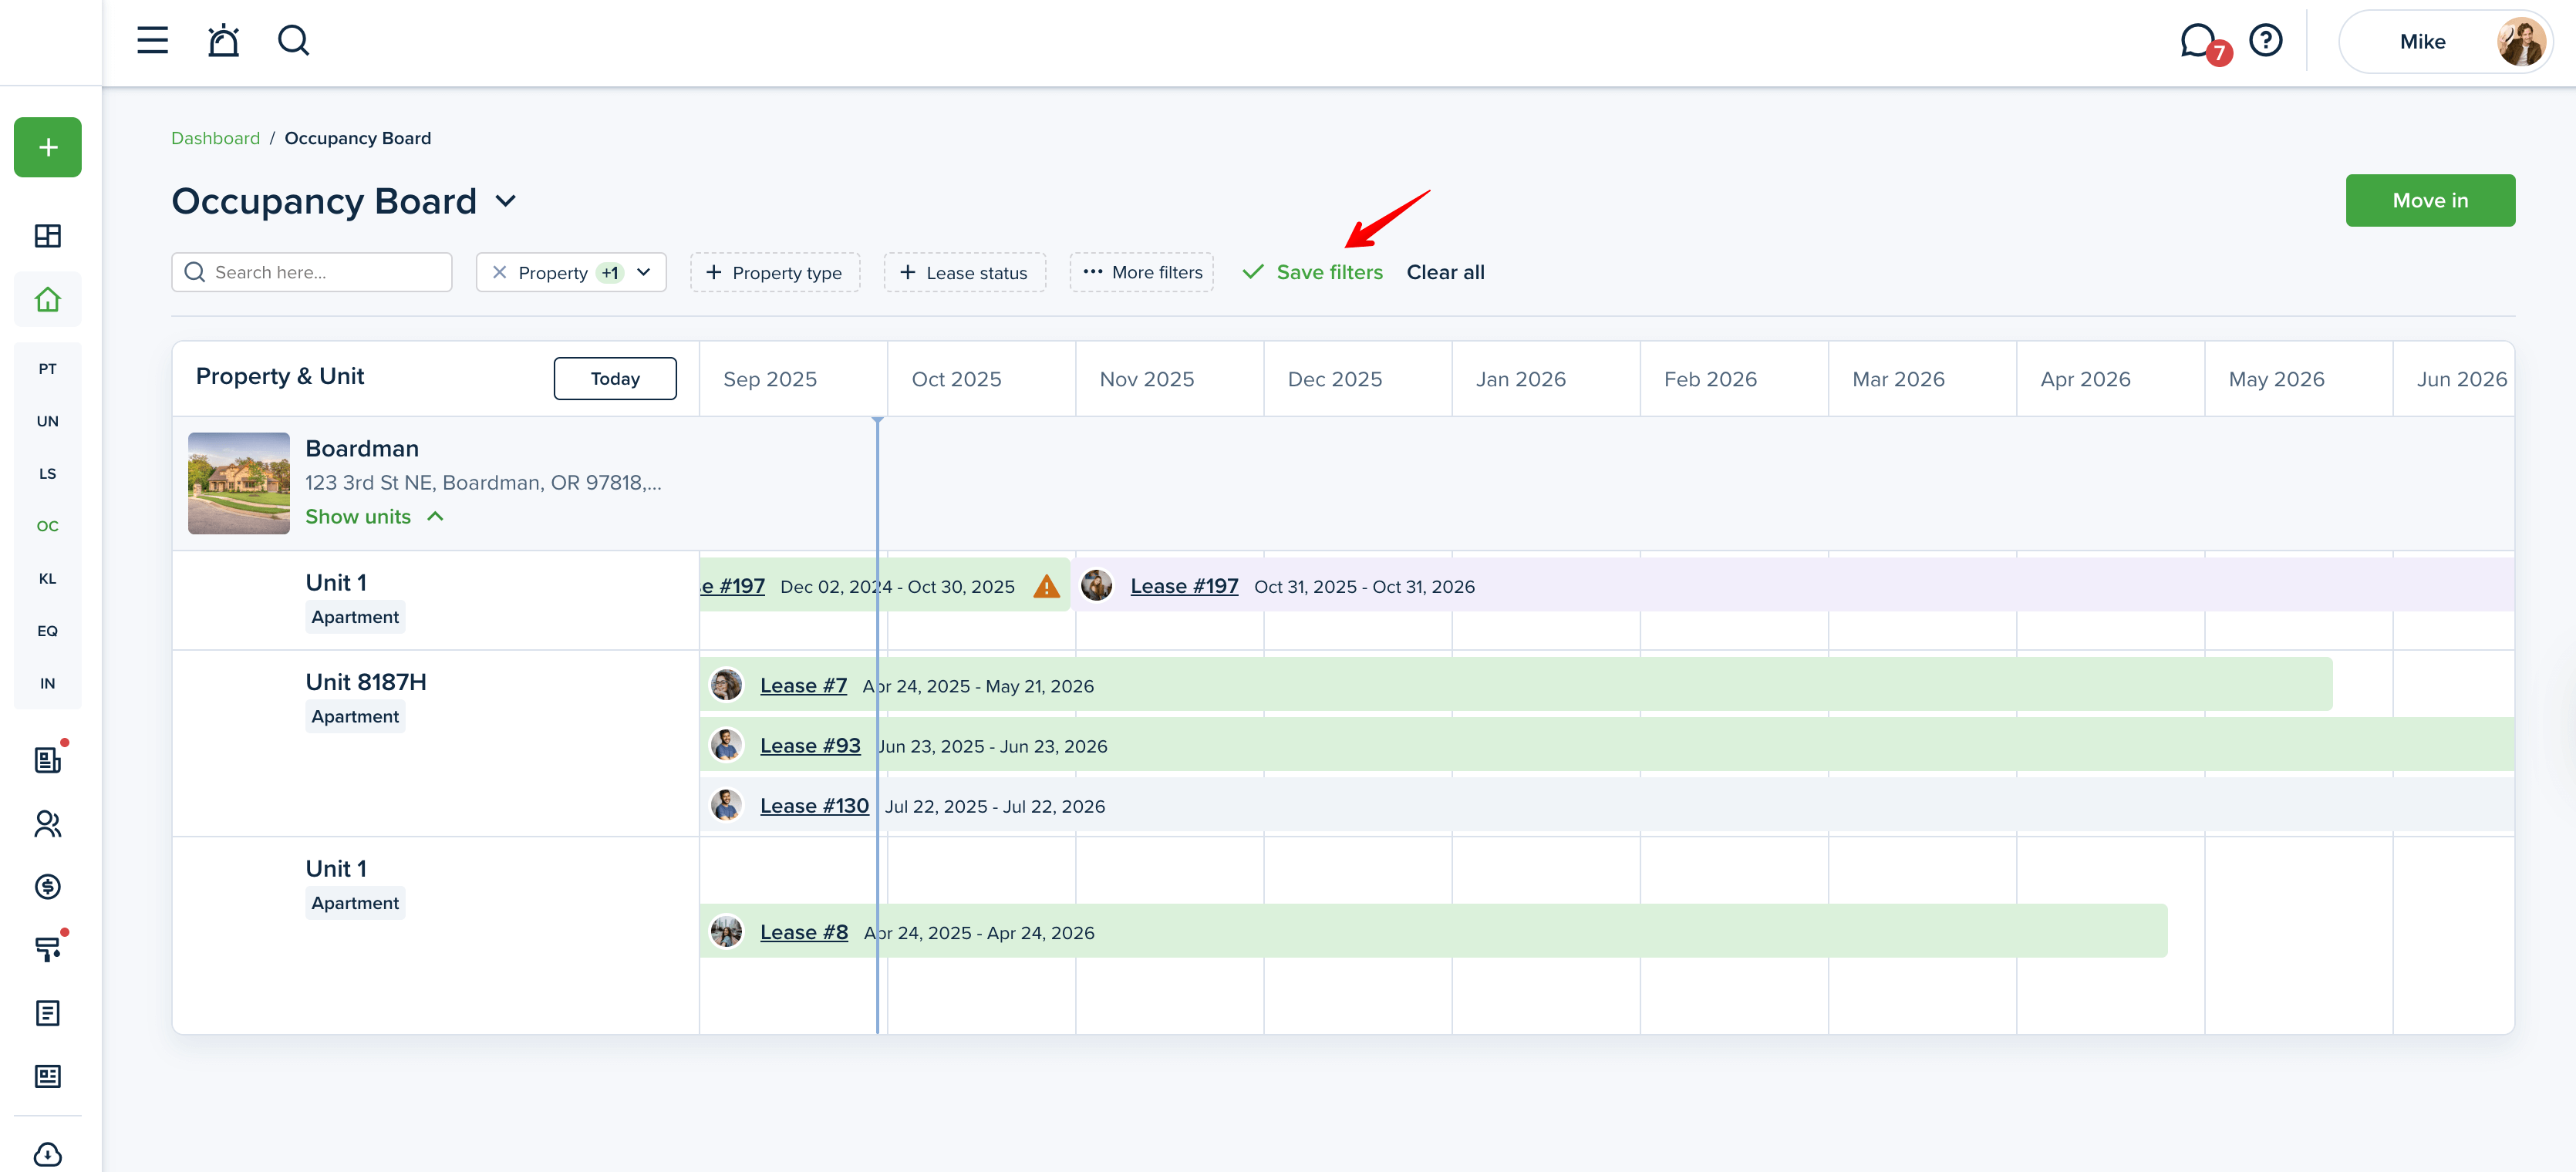Open the hamburger menu icon
This screenshot has width=2576, height=1172.
click(152, 41)
